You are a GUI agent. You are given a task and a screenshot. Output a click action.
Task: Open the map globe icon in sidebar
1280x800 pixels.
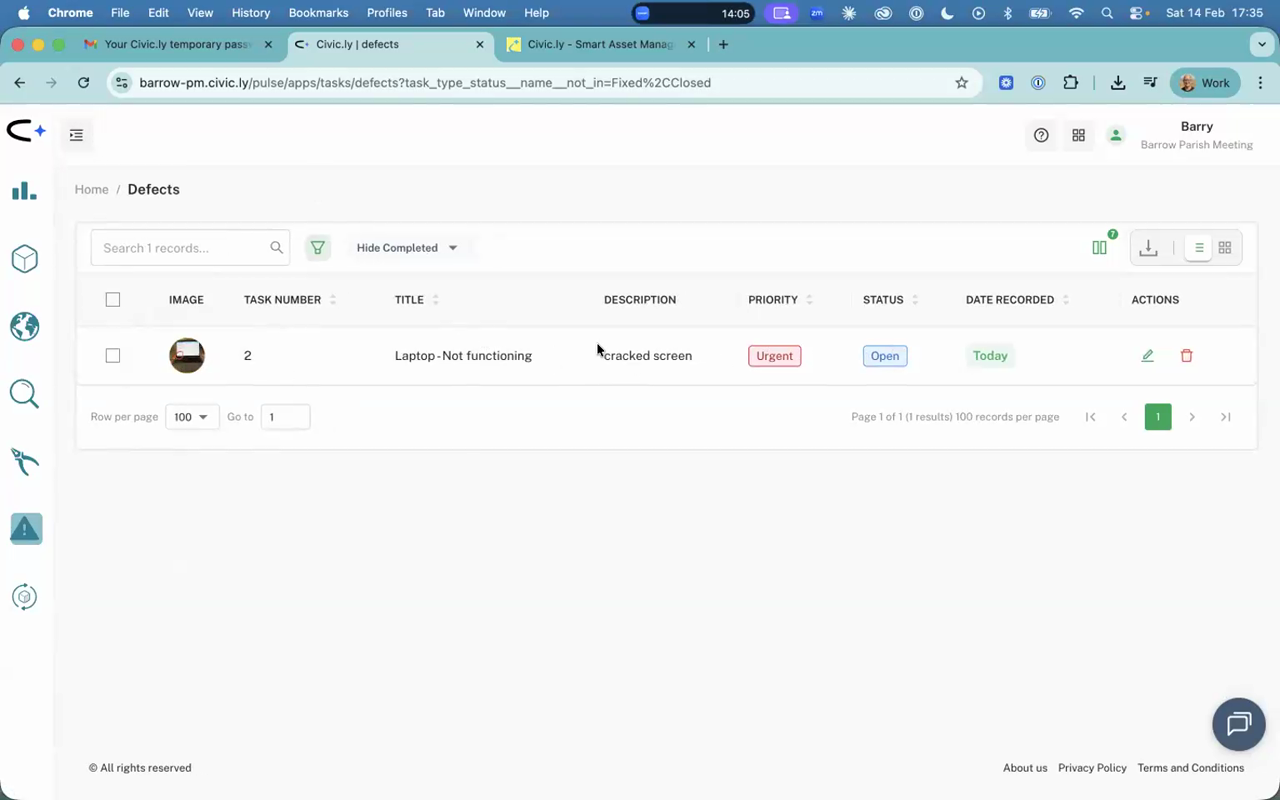pos(24,326)
